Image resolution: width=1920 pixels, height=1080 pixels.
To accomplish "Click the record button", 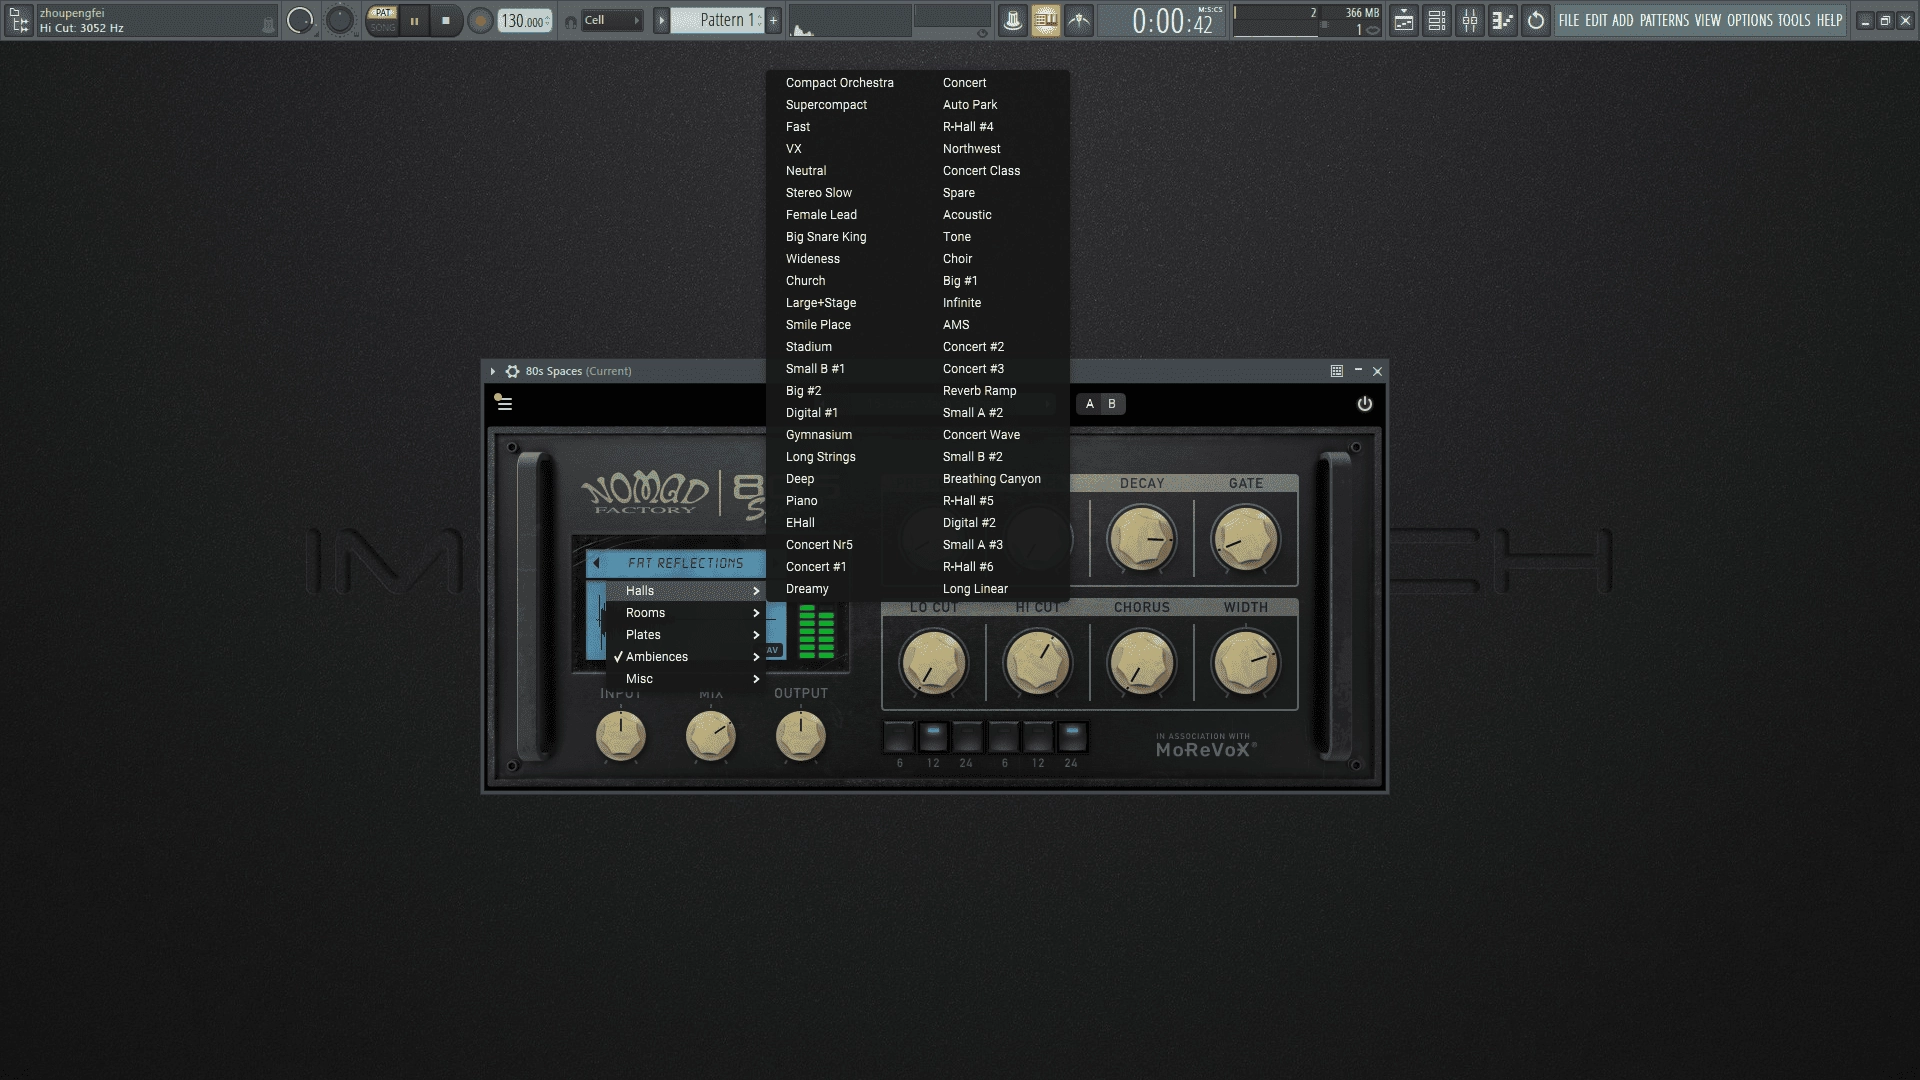I will [480, 20].
